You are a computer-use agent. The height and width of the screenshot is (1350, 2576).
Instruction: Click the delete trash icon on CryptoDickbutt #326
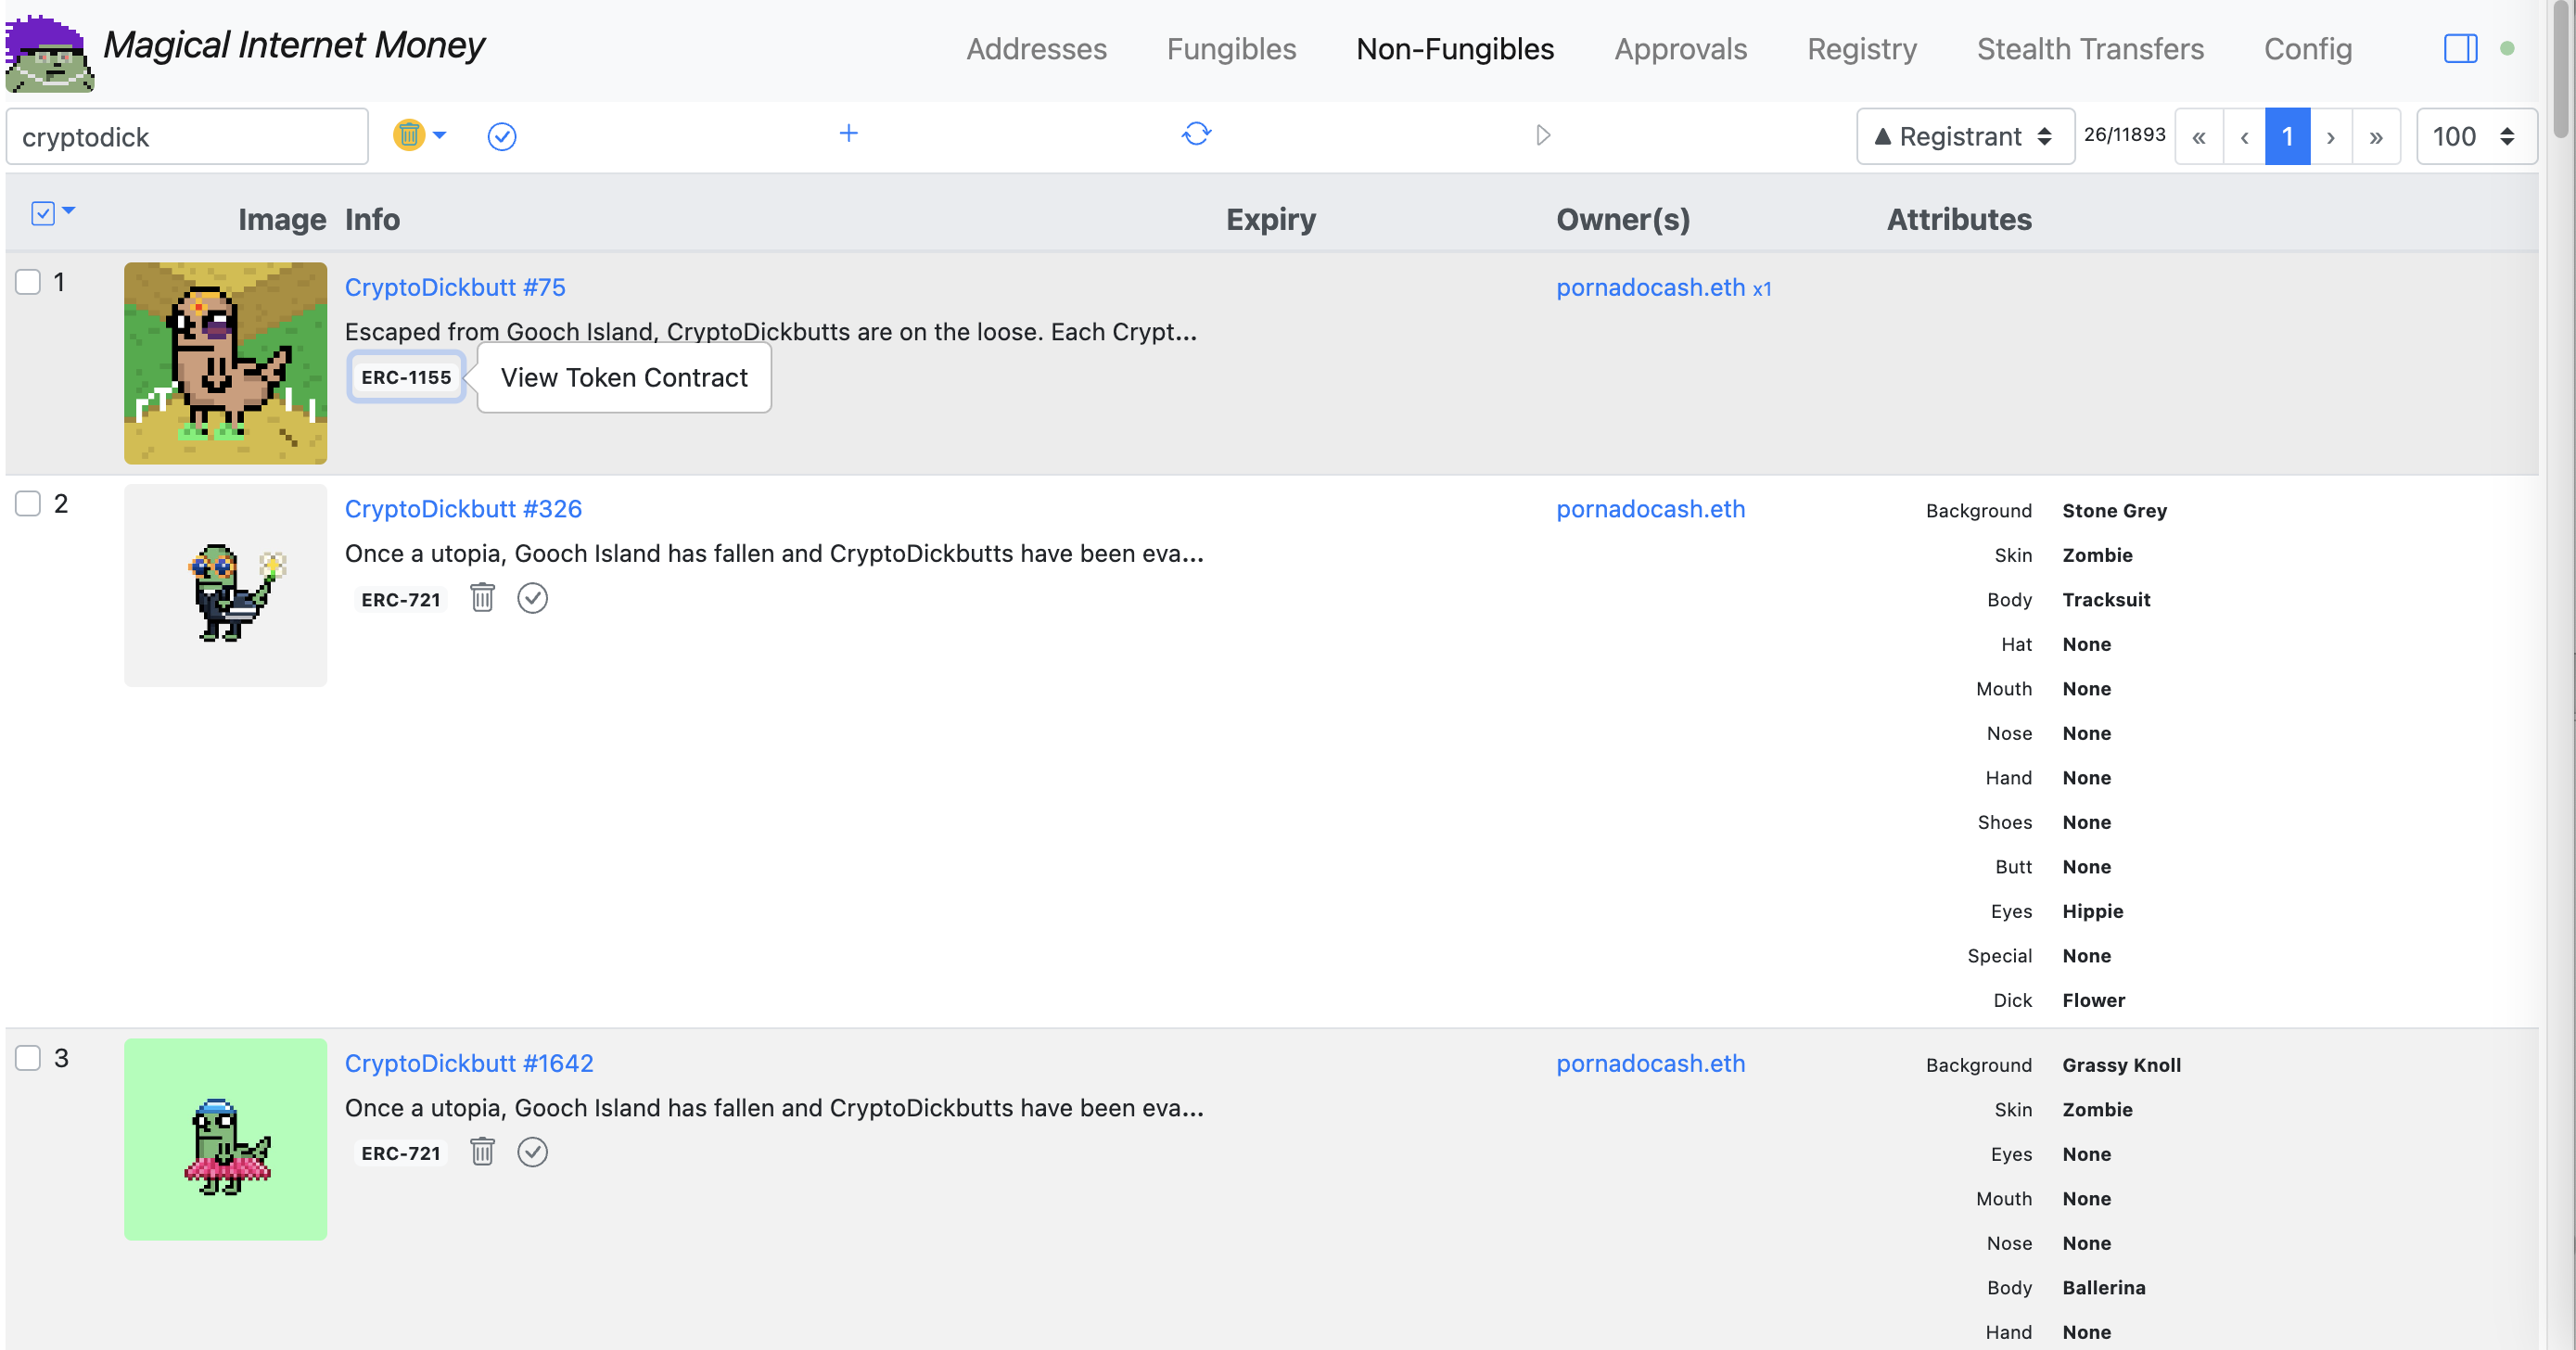point(482,596)
